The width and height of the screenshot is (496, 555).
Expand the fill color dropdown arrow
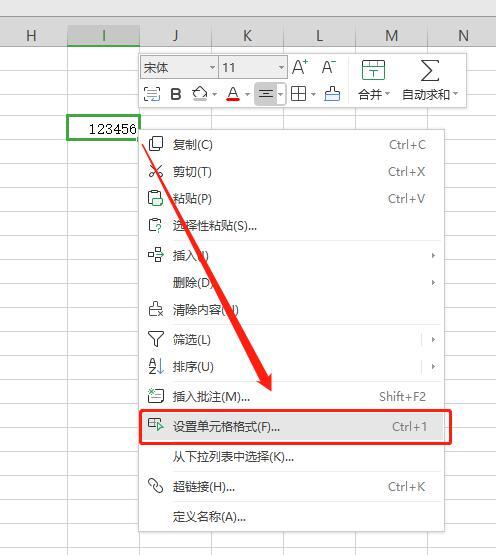[x=215, y=94]
